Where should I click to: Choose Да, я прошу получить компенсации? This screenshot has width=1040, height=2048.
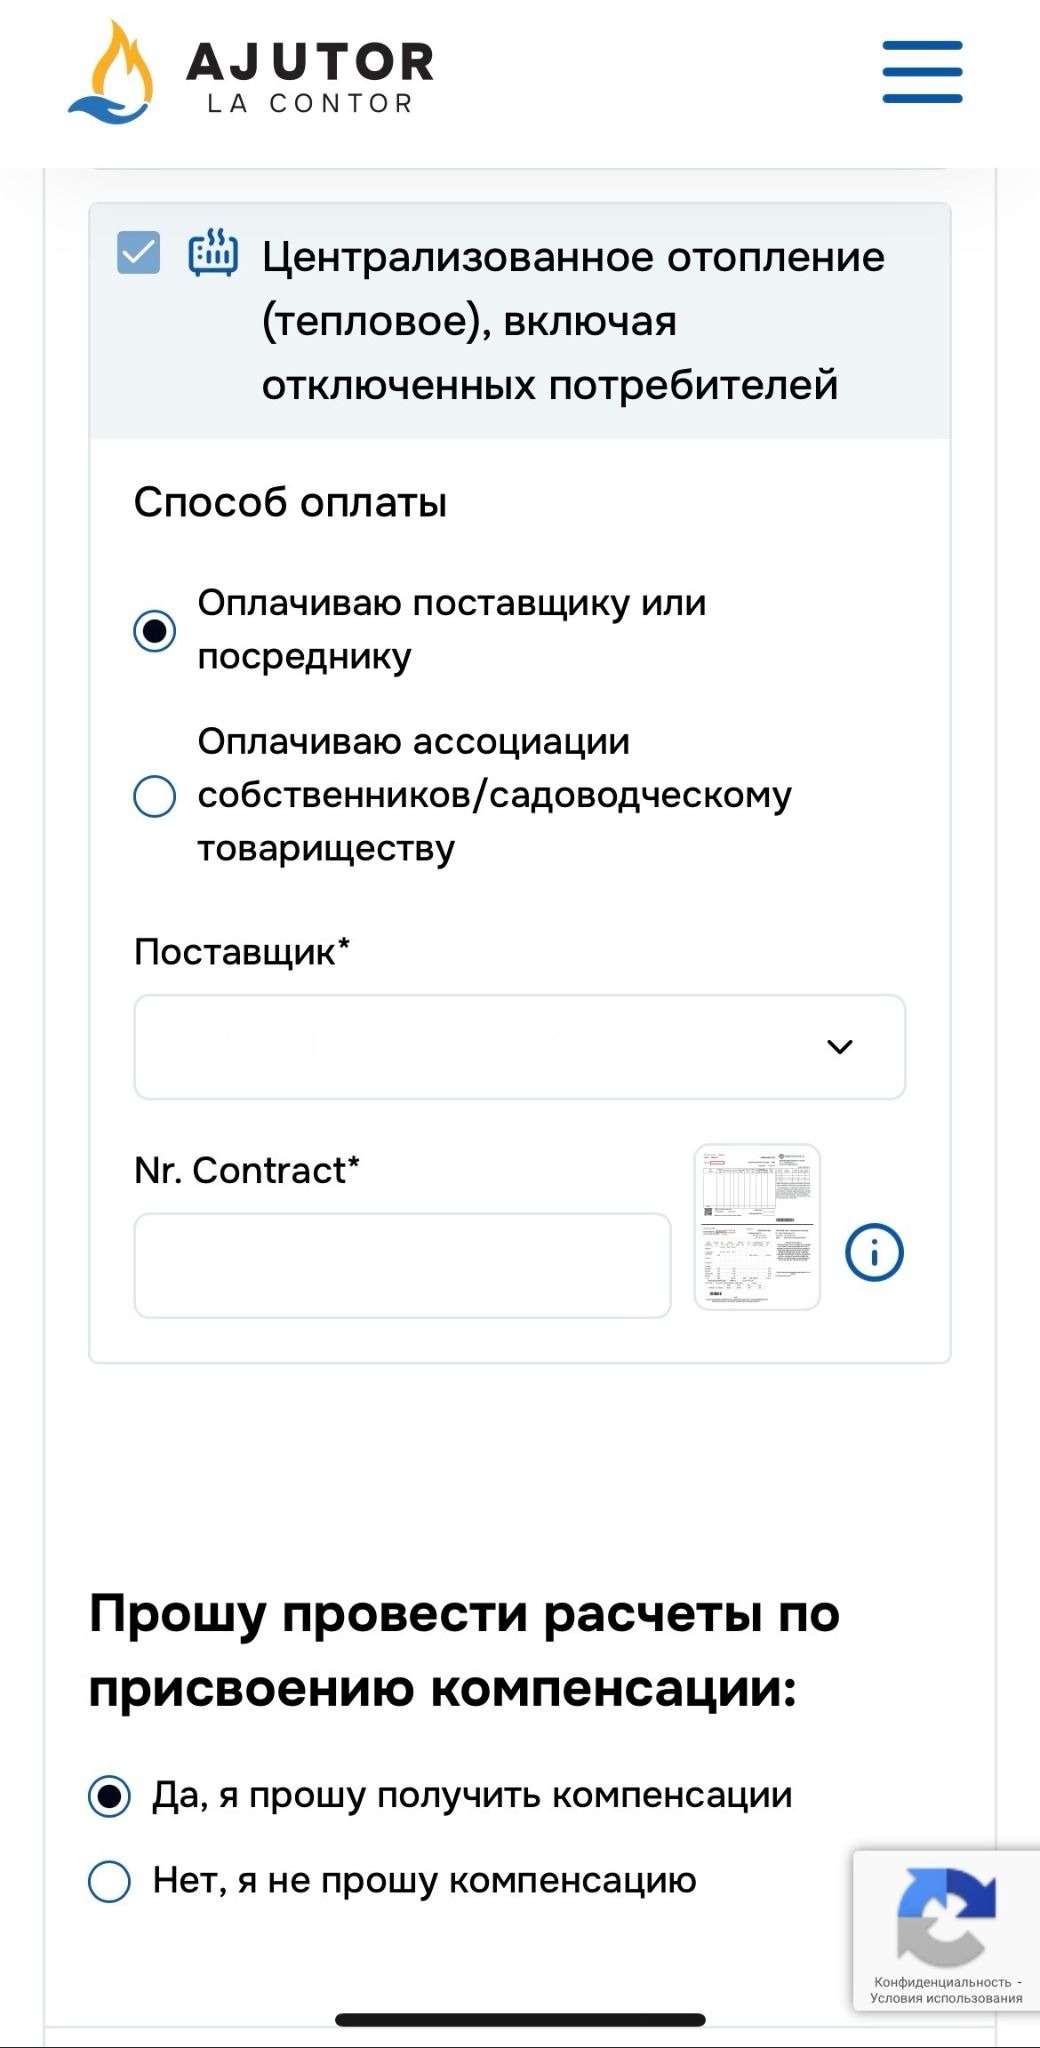coord(110,1796)
